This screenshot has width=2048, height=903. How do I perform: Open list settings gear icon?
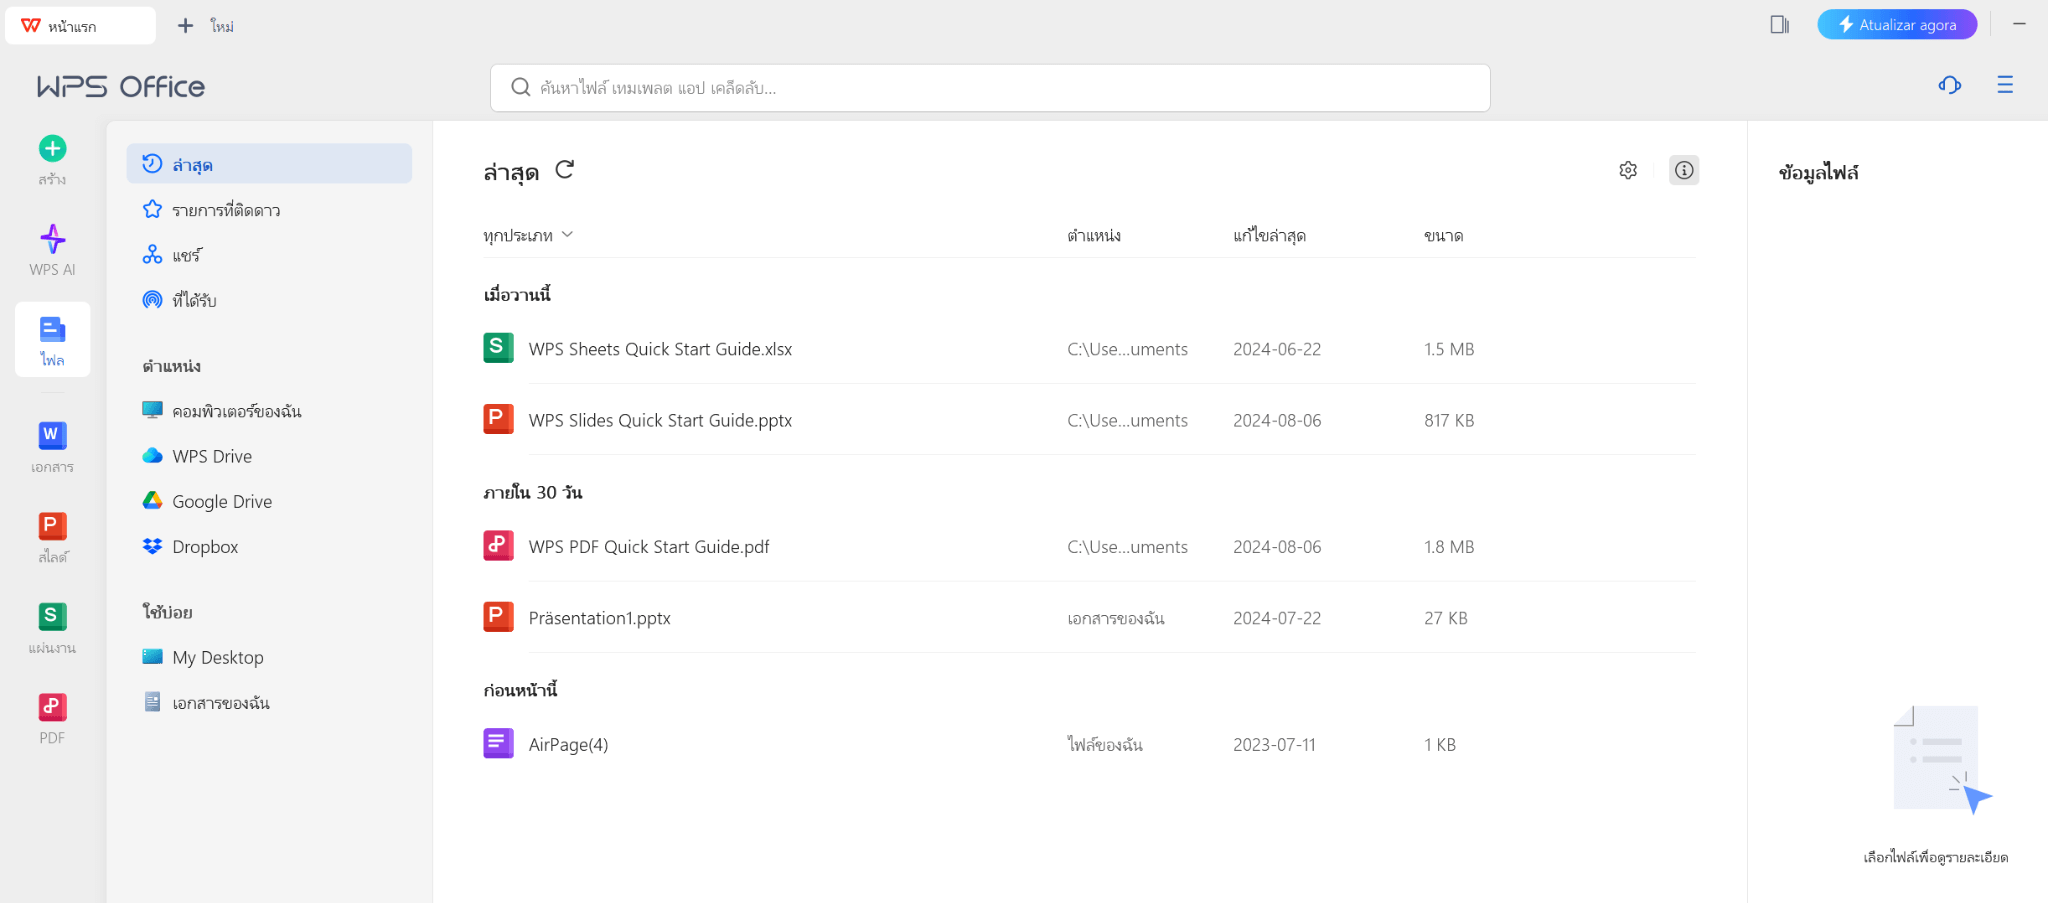1628,170
